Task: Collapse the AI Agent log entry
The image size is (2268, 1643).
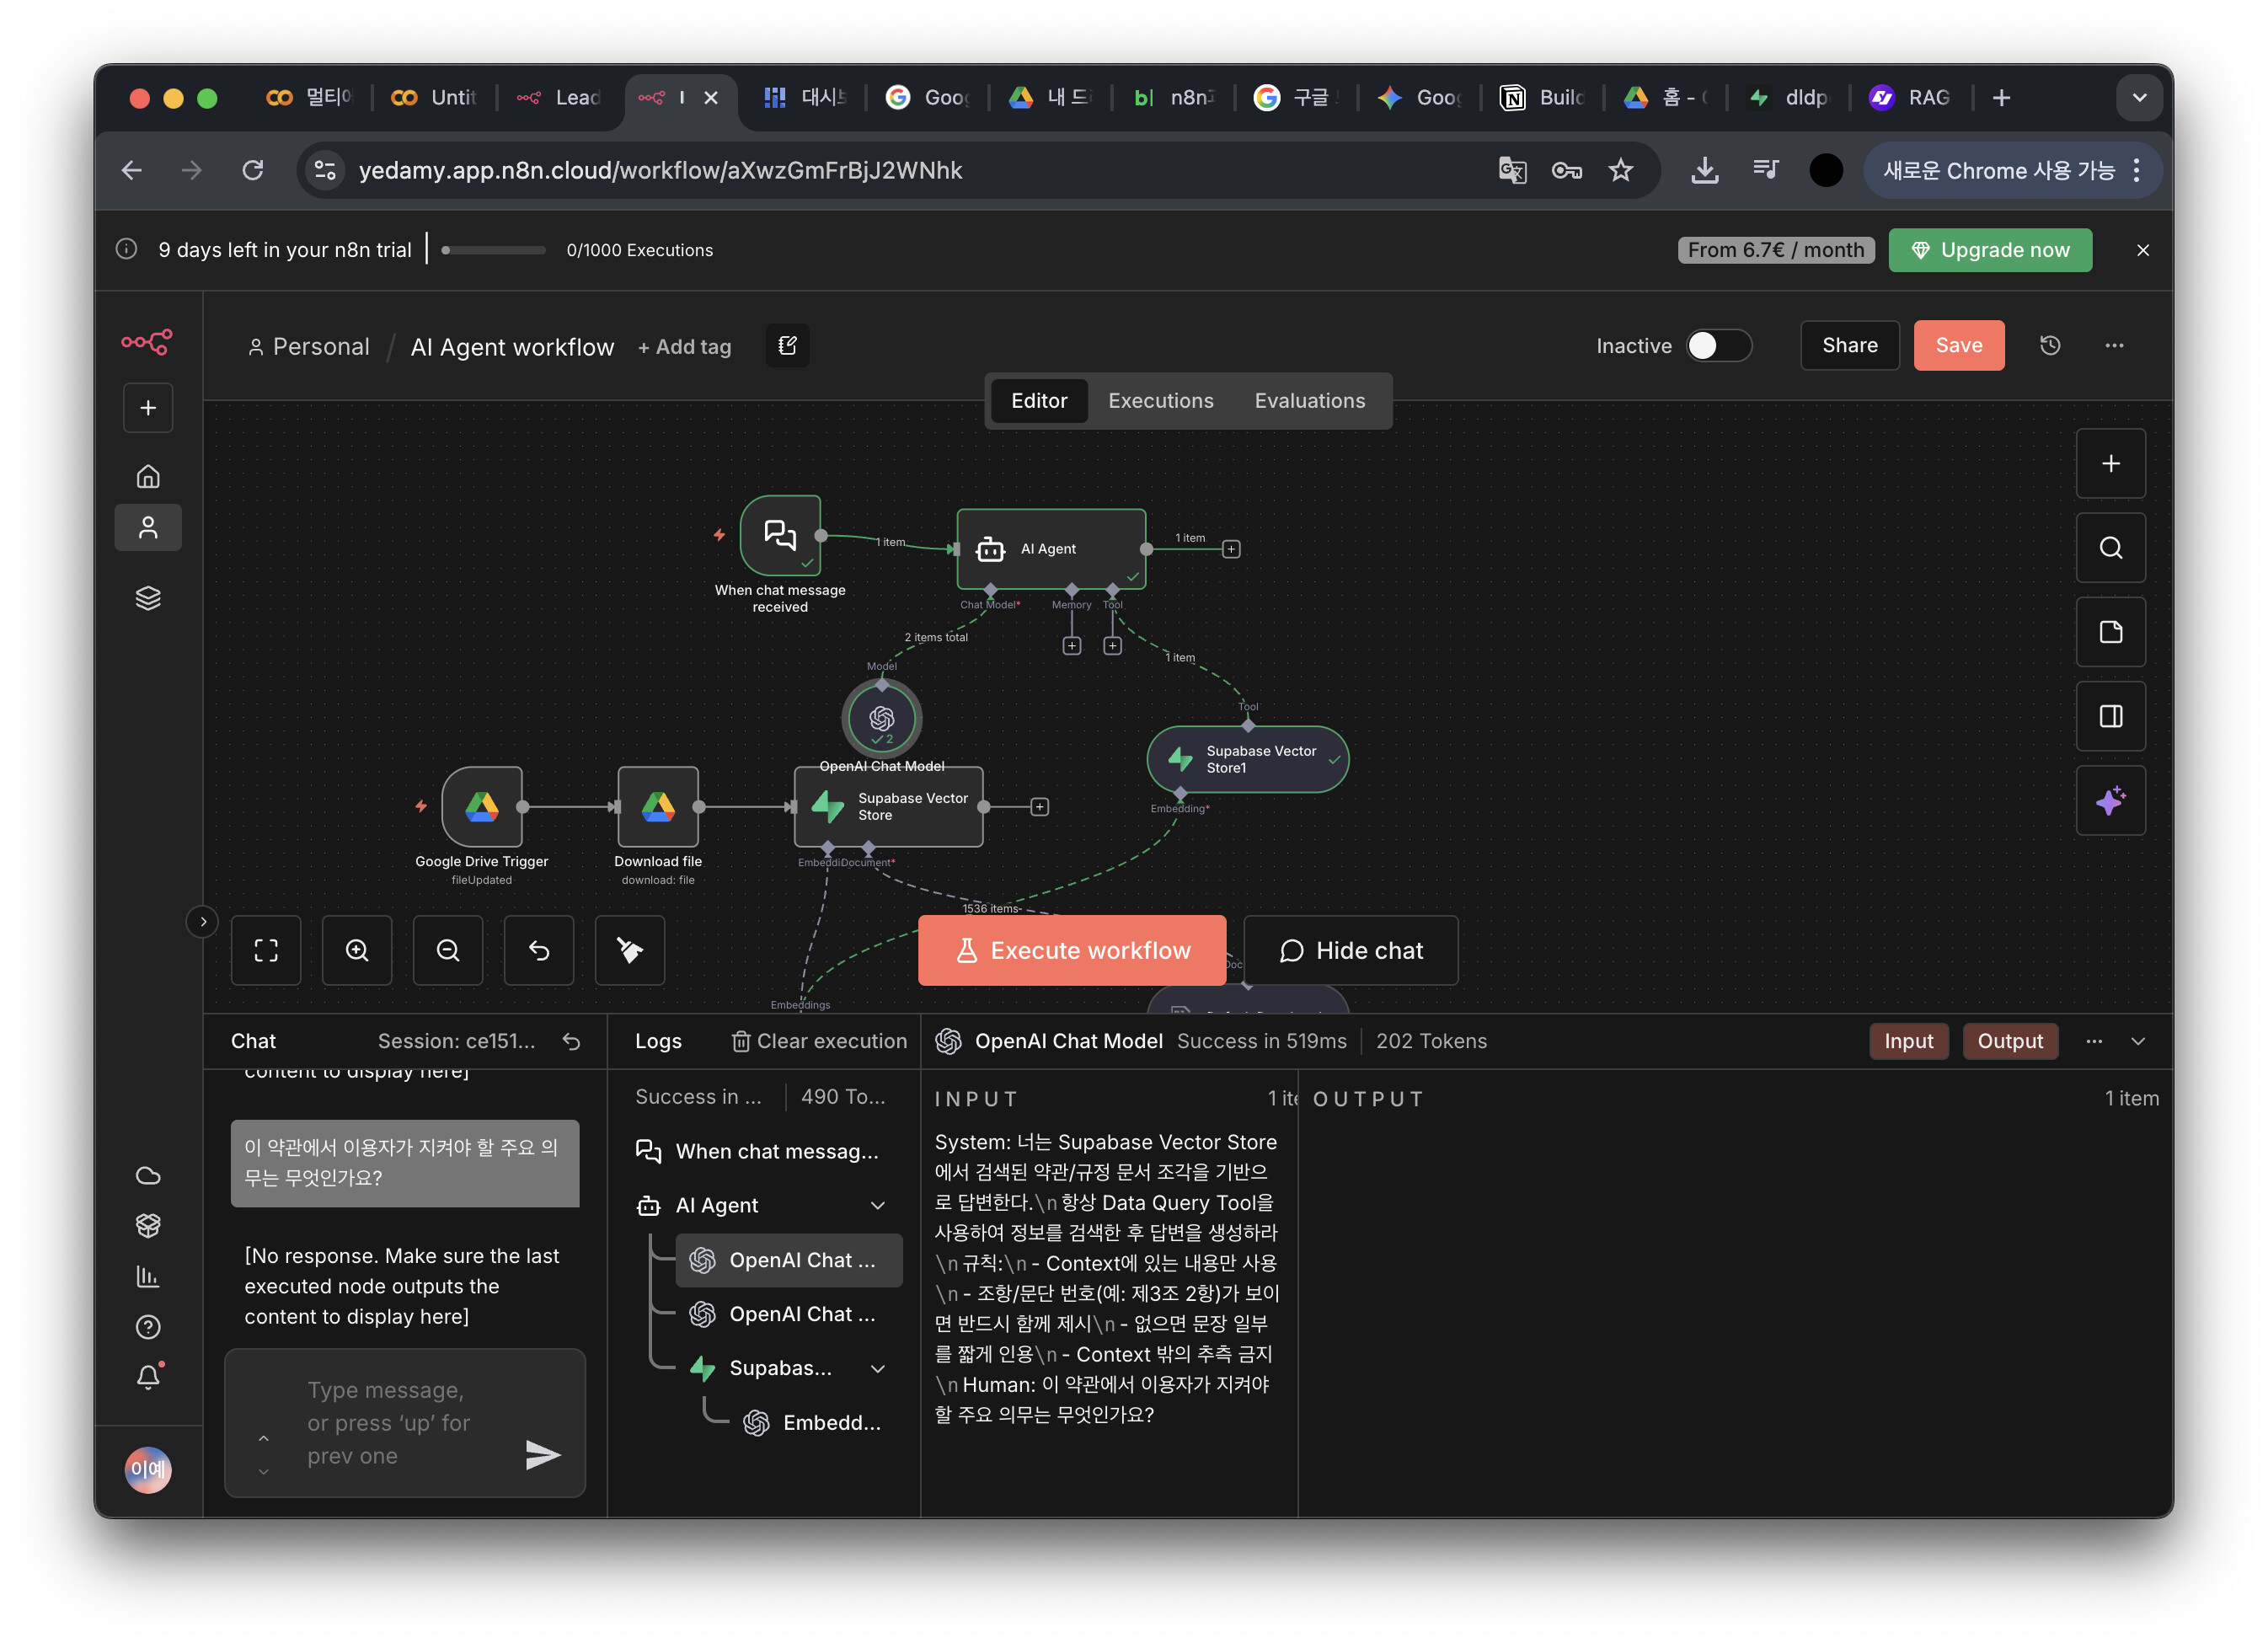Action: (878, 1206)
